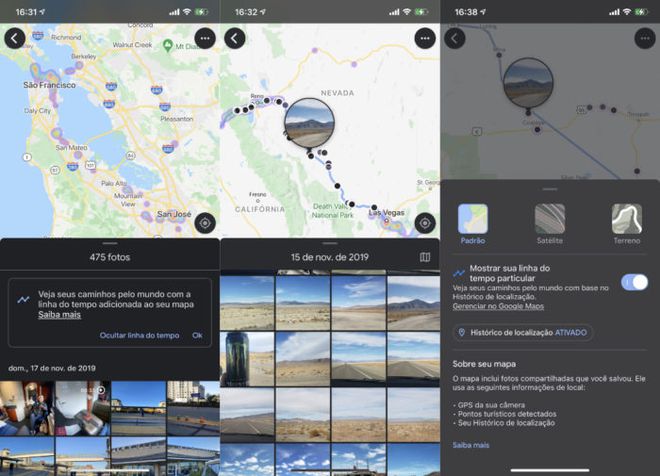Screen dimensions: 660x476
Task: Tap the round photo bubble on Nevada map
Action: click(x=309, y=123)
